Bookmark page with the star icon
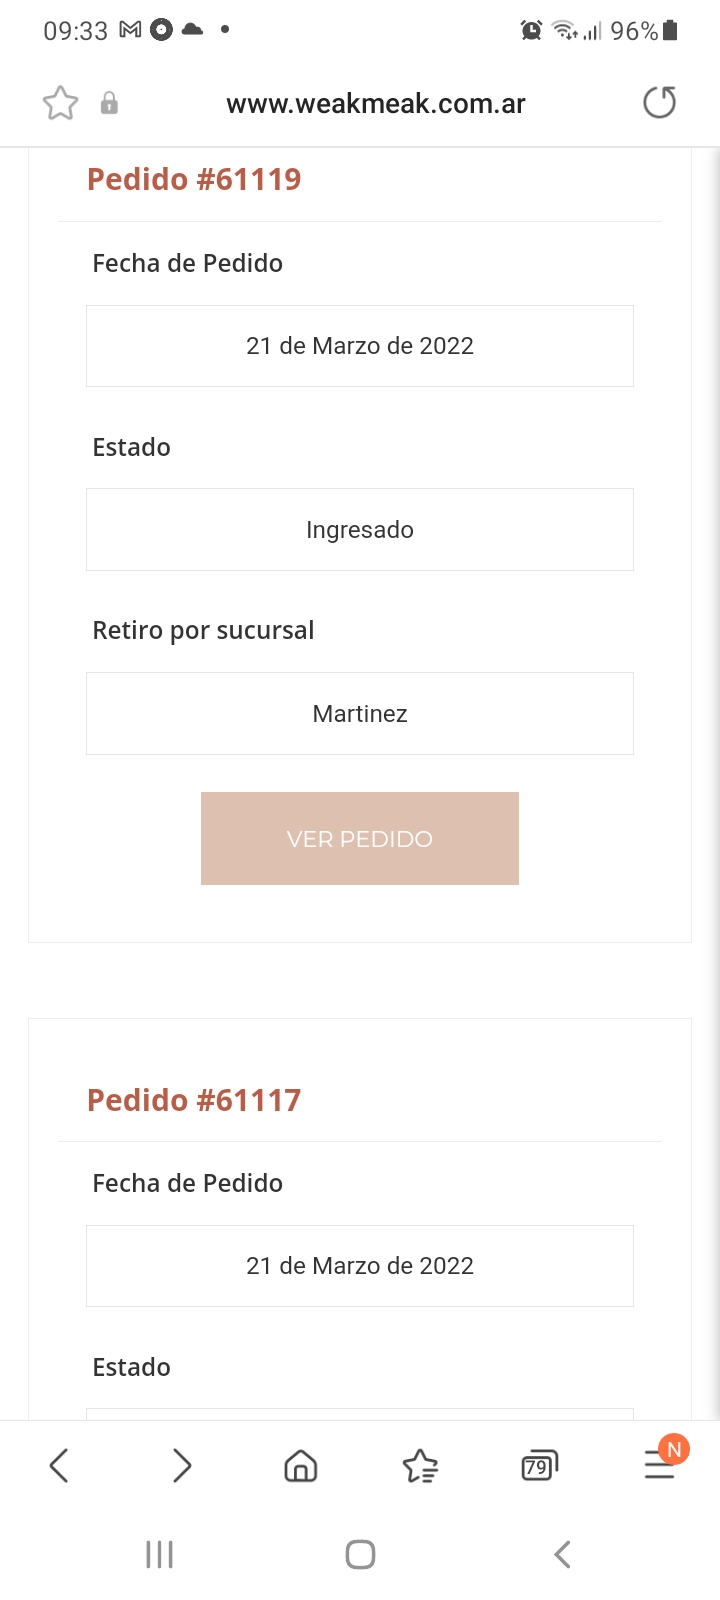Viewport: 720px width, 1600px height. [60, 103]
